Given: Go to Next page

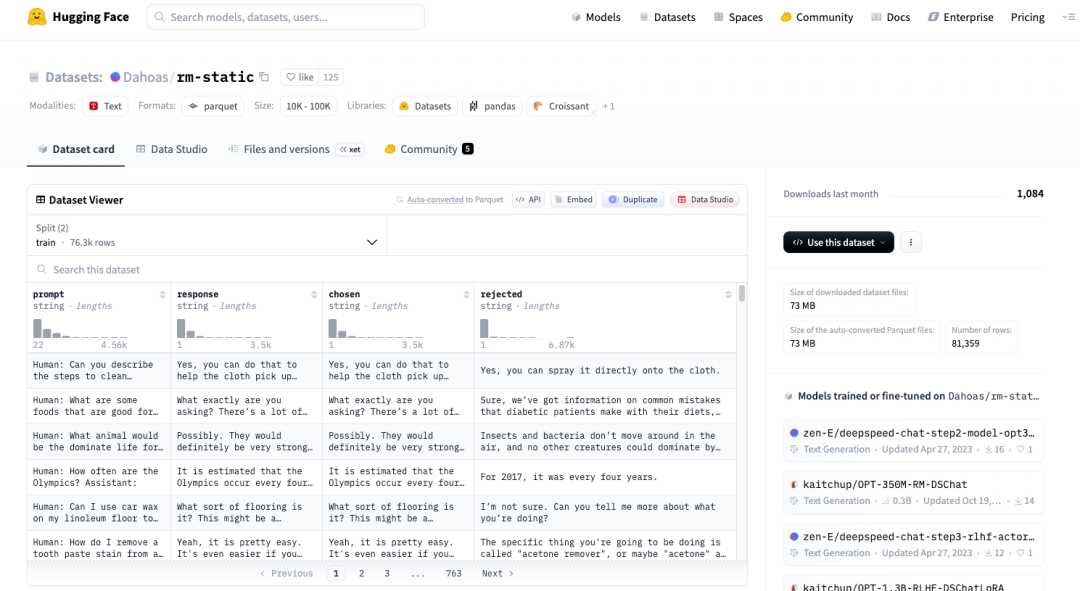Looking at the screenshot, I should tap(497, 573).
